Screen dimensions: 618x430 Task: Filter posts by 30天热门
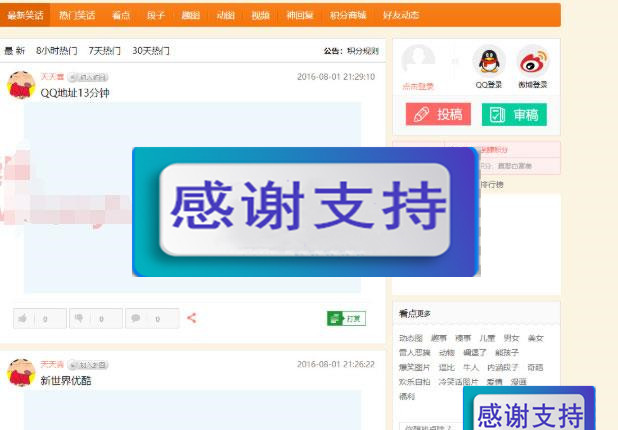tap(151, 50)
